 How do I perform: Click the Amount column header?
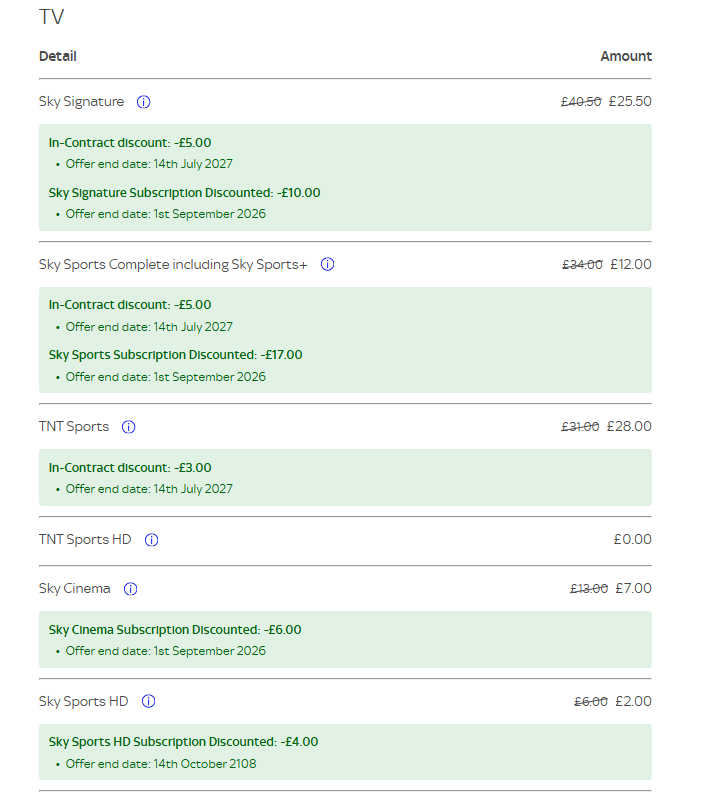tap(626, 56)
